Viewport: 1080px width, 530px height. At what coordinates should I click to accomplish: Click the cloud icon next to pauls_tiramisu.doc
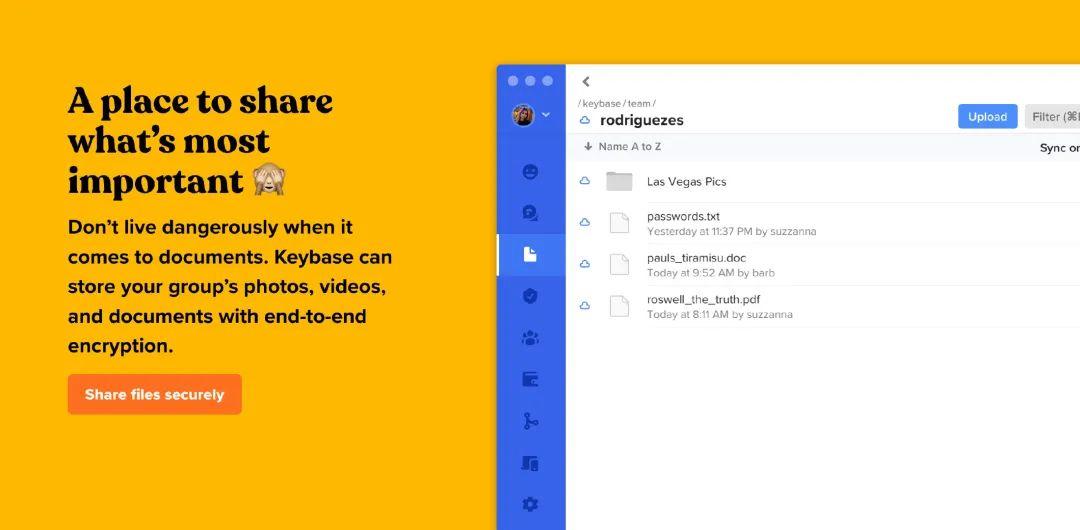[585, 264]
